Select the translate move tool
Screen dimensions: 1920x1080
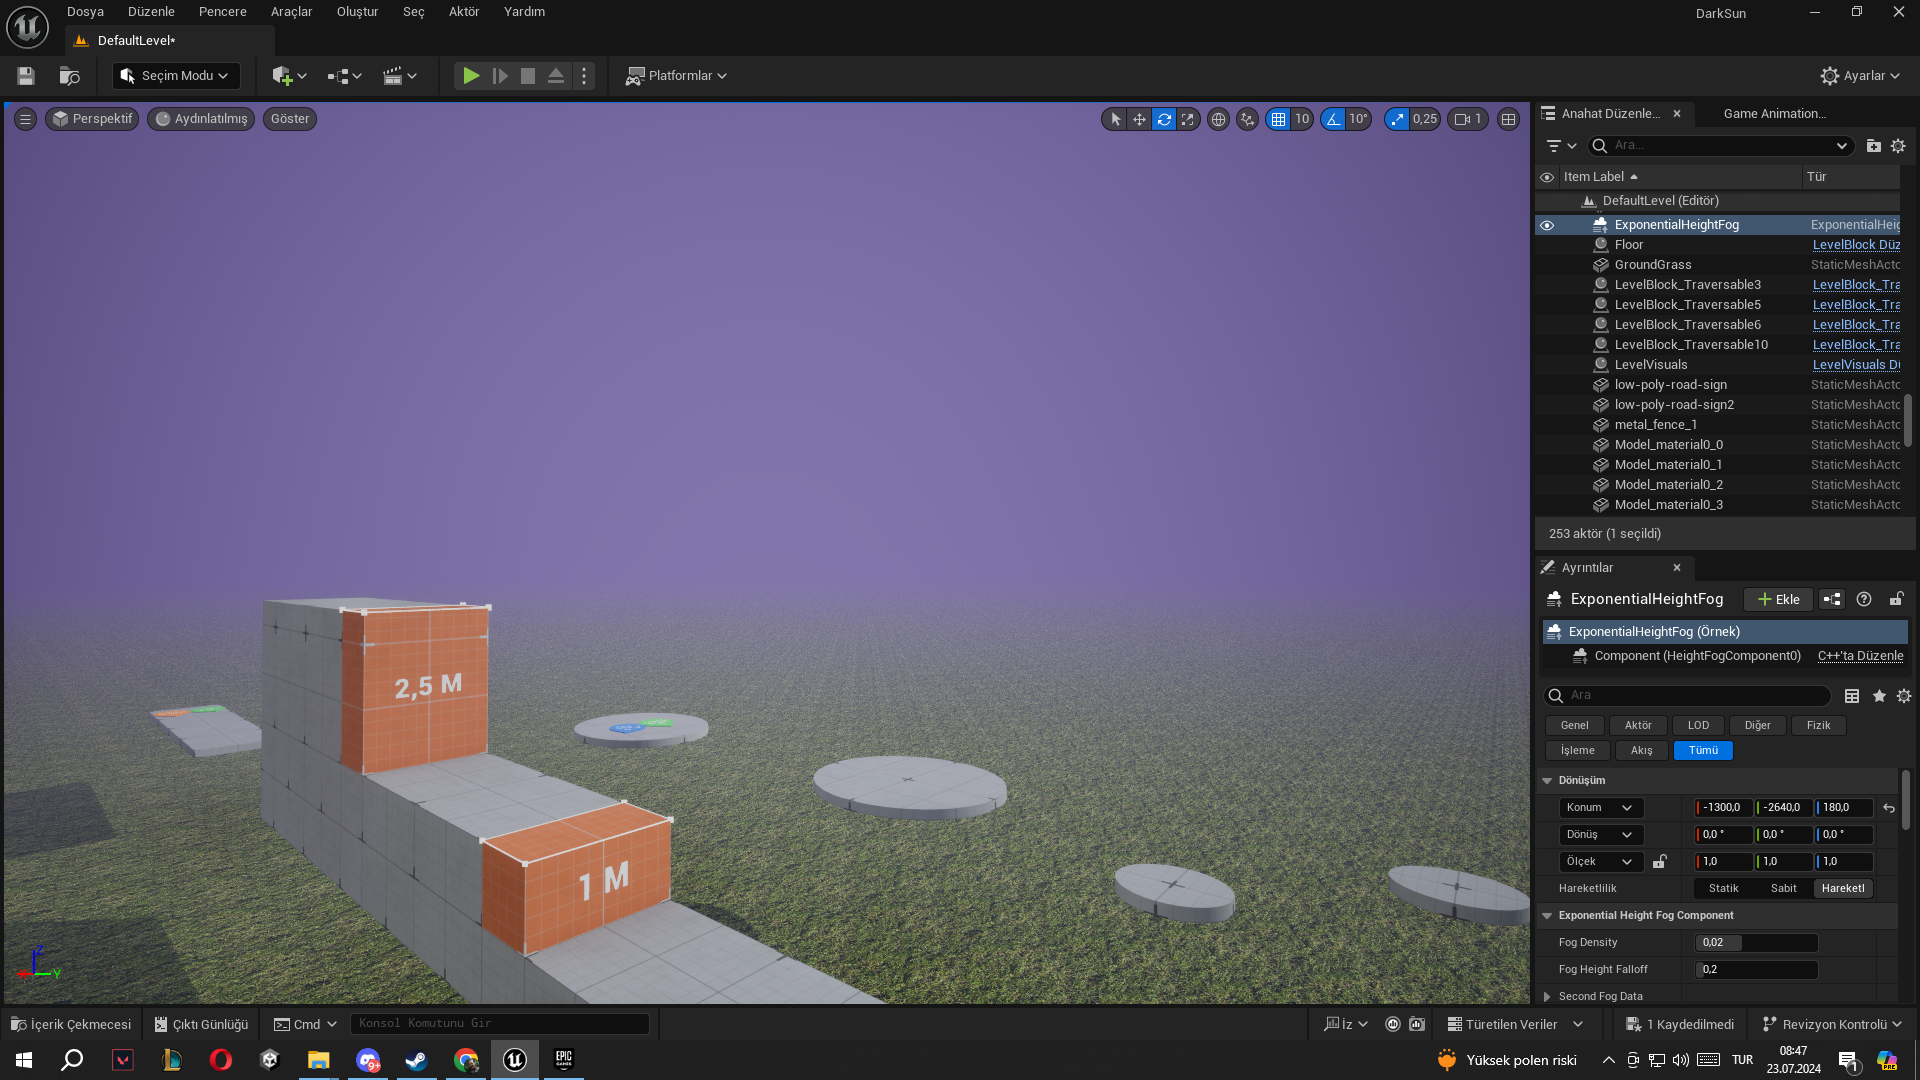(1139, 119)
